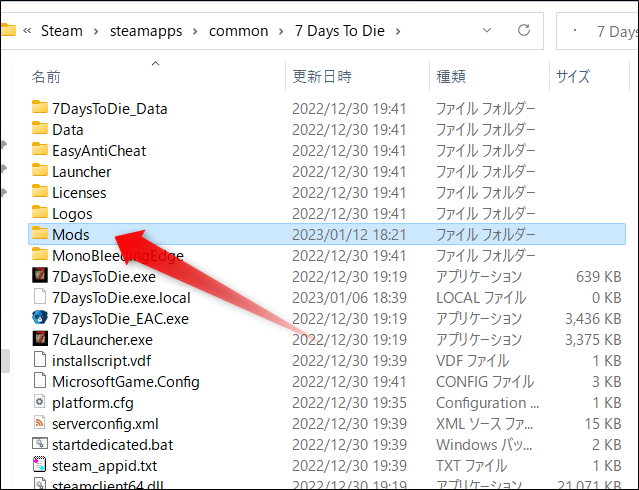The height and width of the screenshot is (490, 639).
Task: Show hidden breadcrumb path via double chevron
Action: (27, 31)
